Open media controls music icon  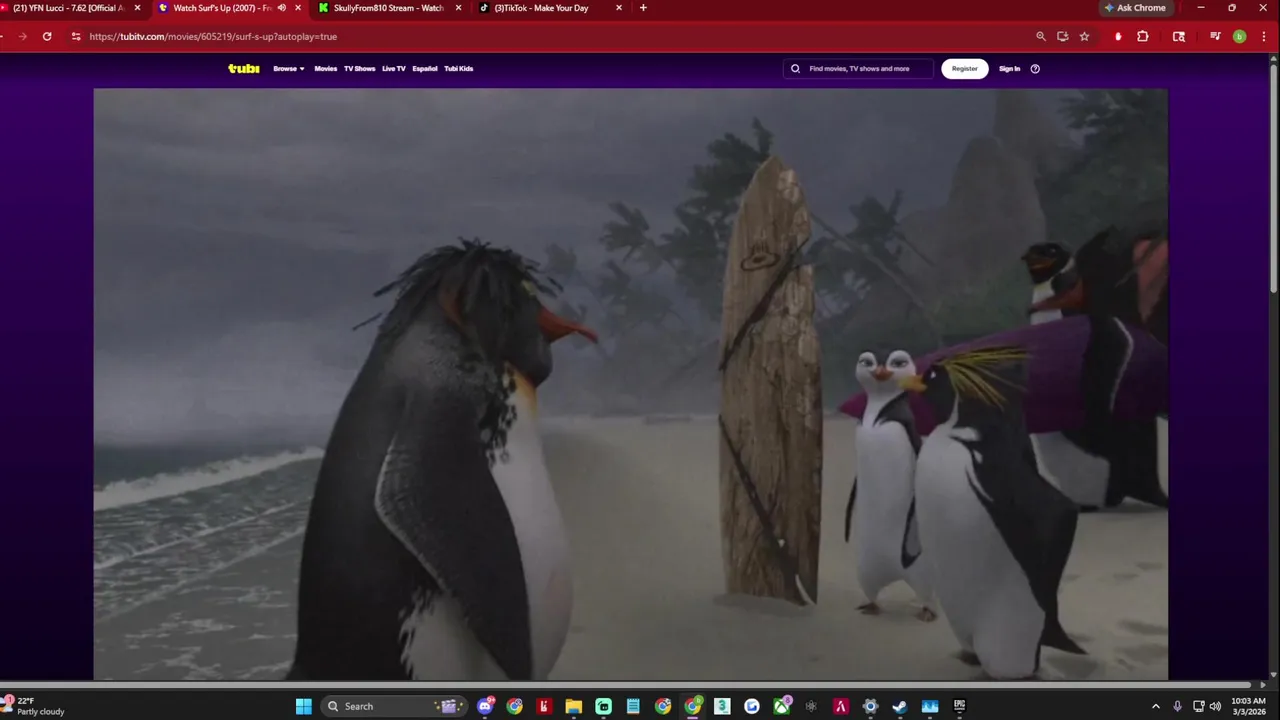(1215, 36)
